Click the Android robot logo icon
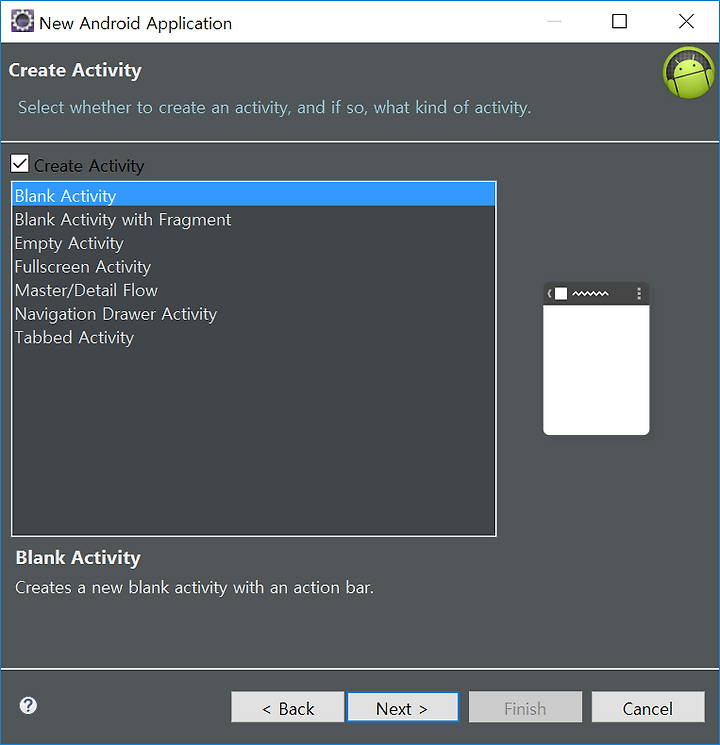The width and height of the screenshot is (720, 745). point(688,73)
